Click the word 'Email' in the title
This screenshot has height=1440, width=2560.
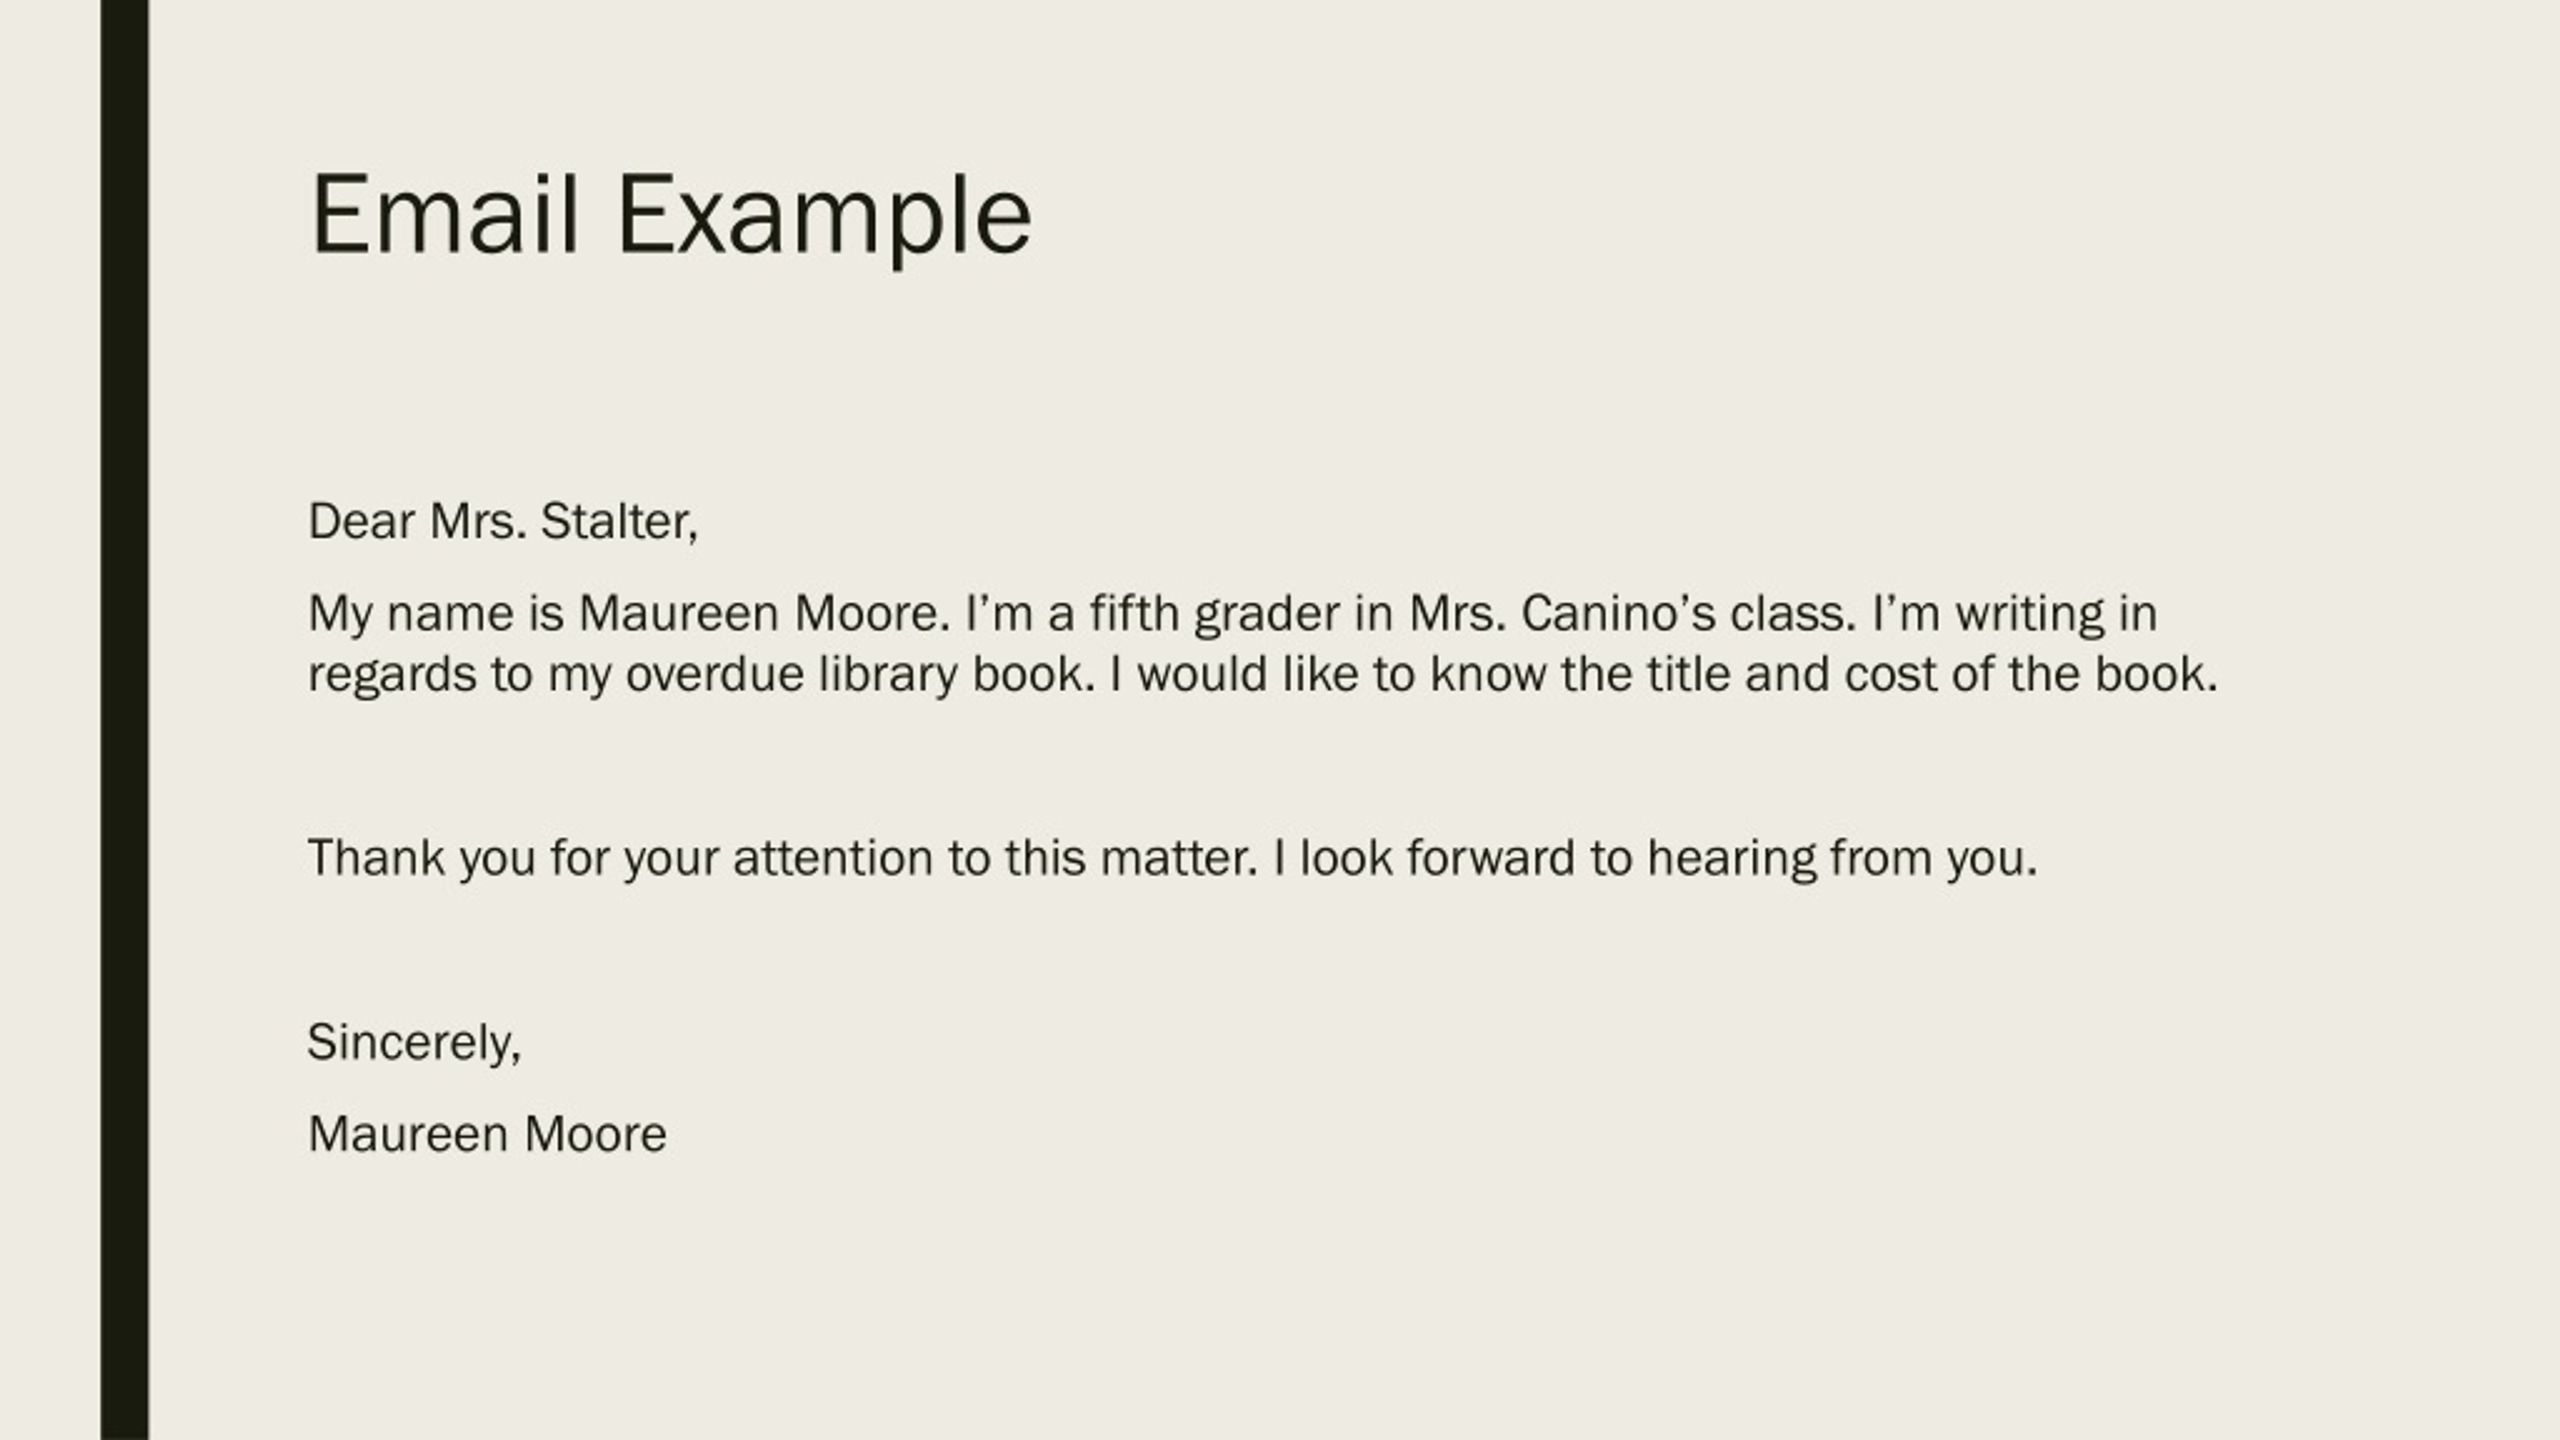tap(445, 215)
